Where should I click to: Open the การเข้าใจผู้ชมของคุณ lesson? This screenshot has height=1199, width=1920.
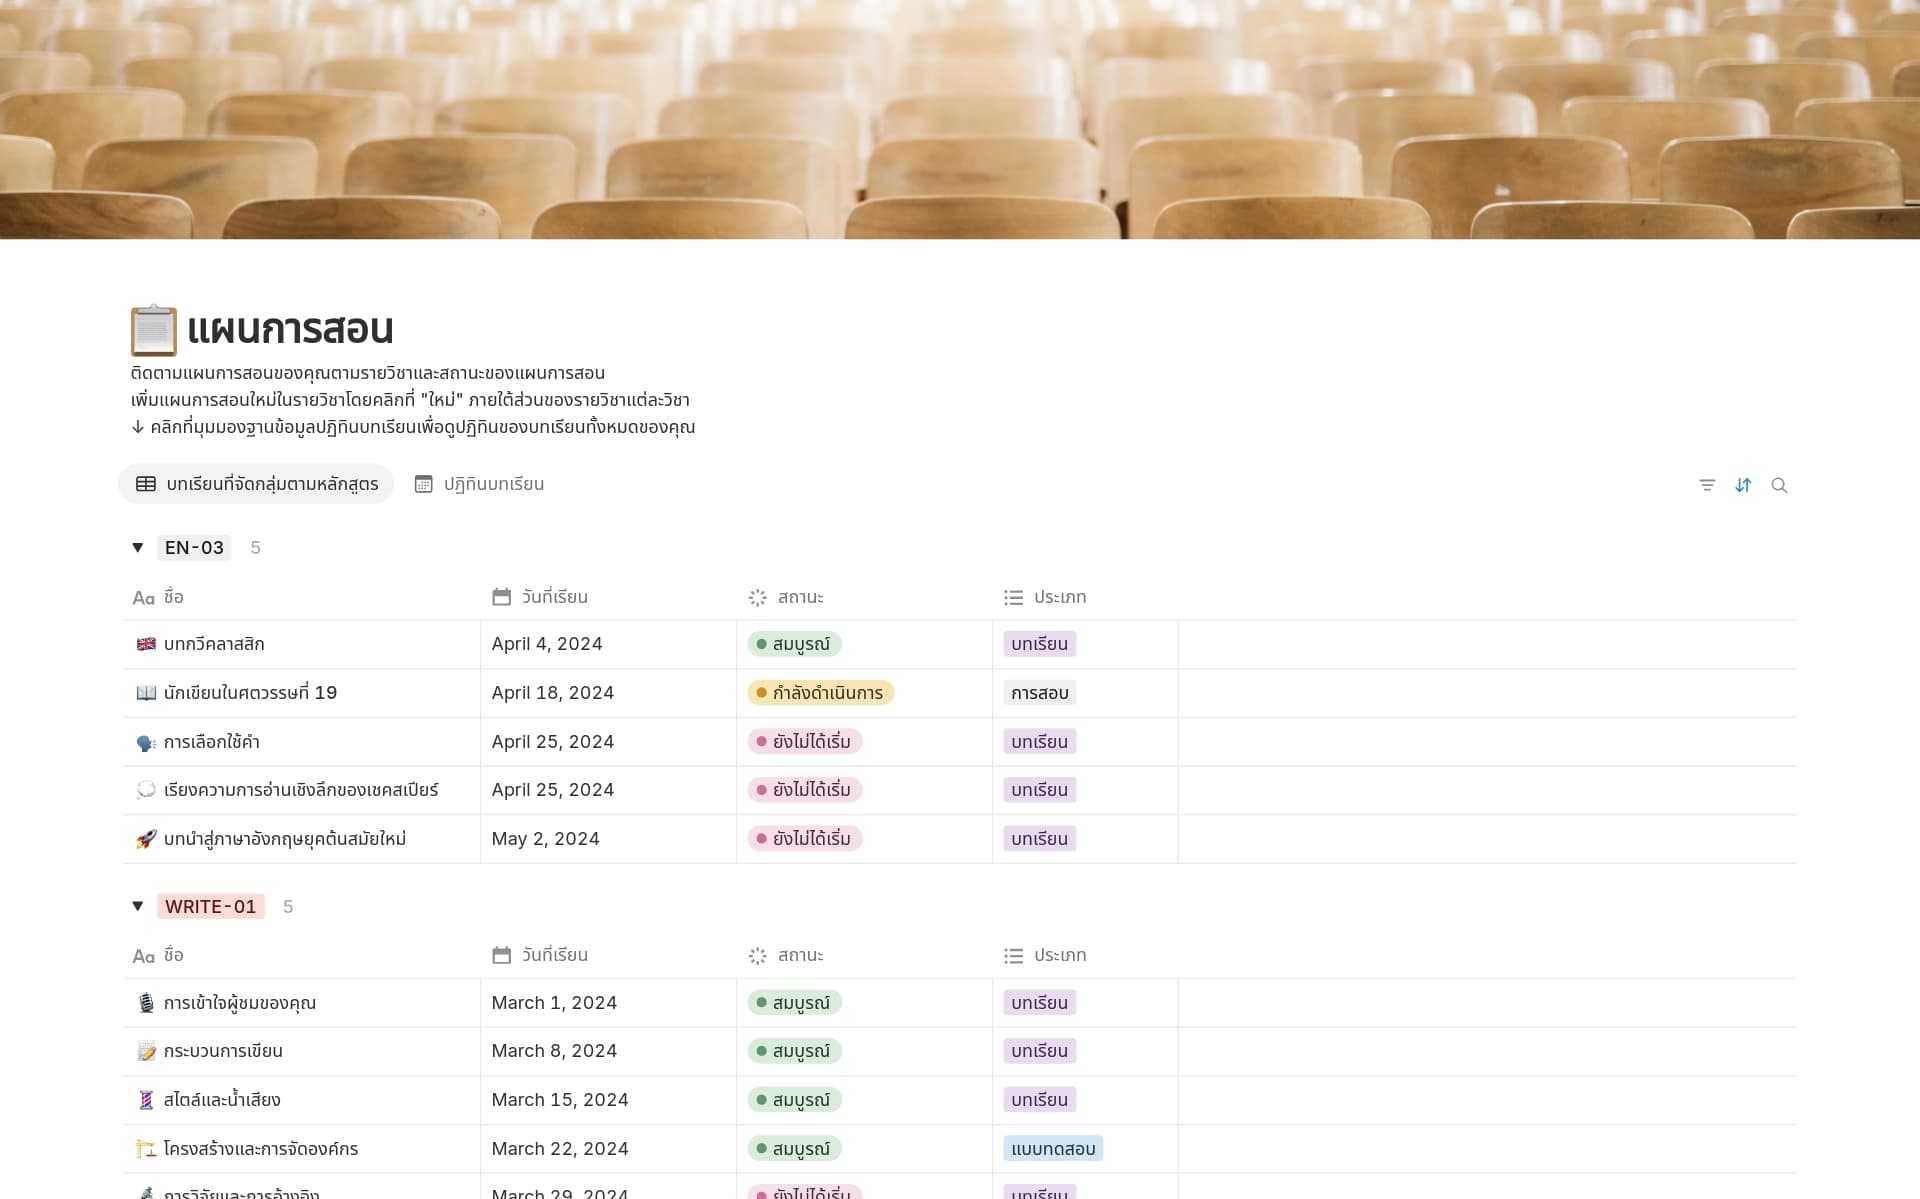point(240,1002)
